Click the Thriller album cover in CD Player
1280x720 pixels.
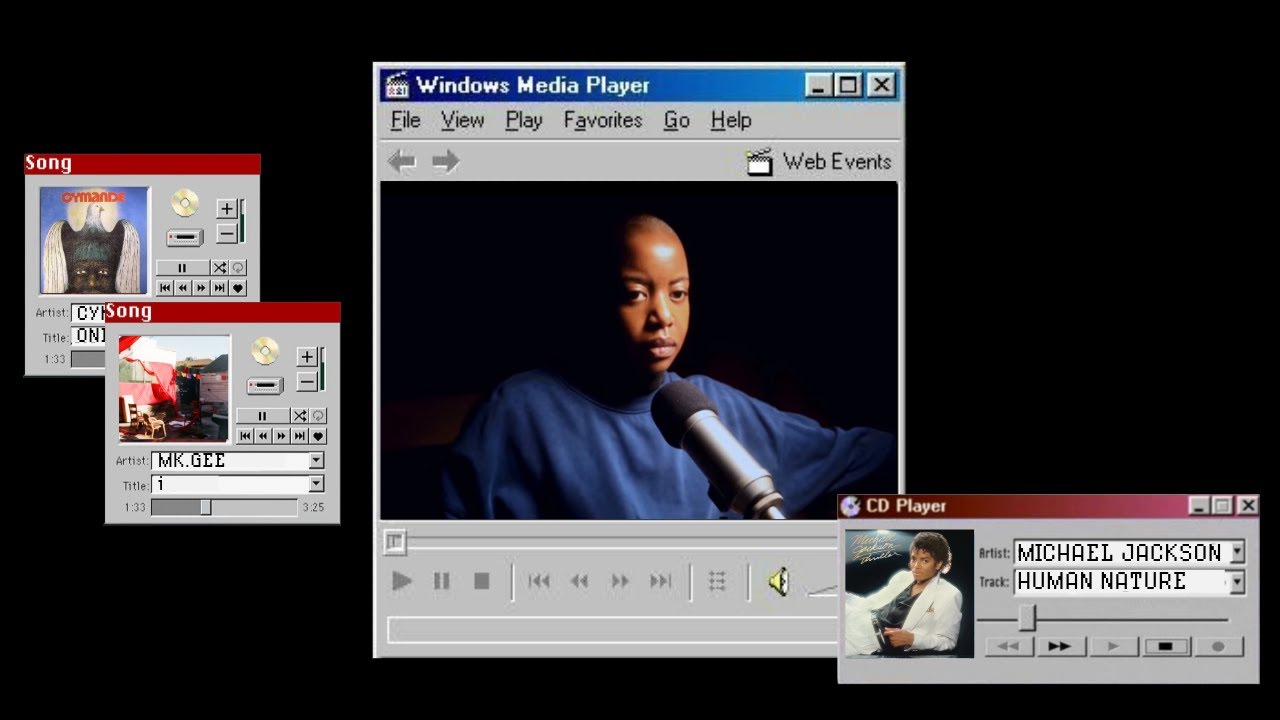(909, 593)
